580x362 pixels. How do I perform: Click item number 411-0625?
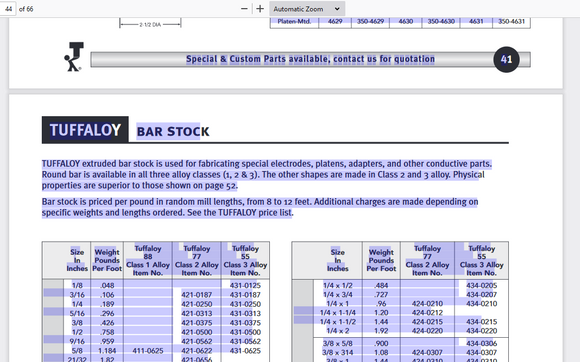pyautogui.click(x=148, y=351)
